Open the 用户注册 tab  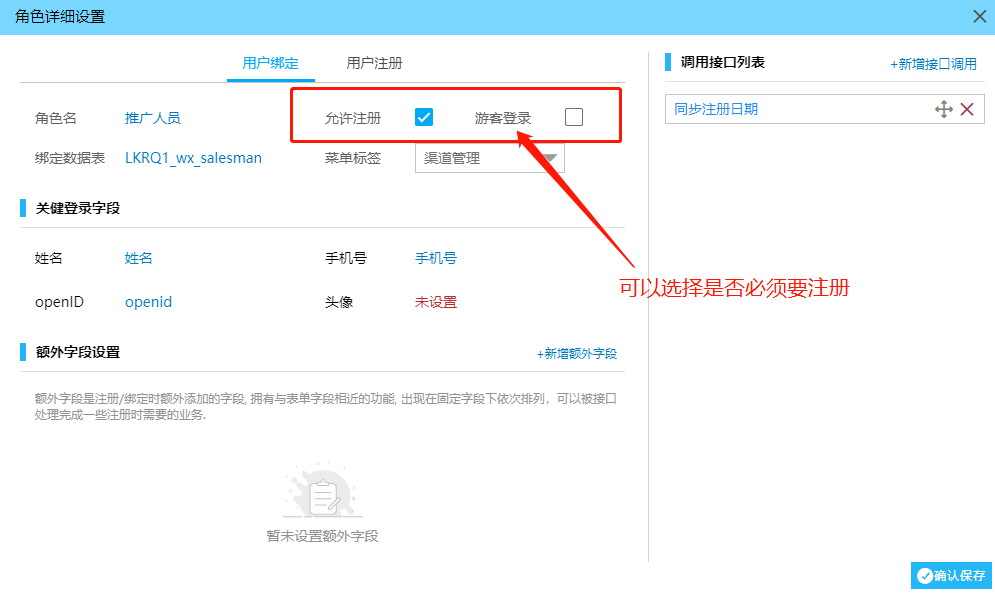[374, 63]
